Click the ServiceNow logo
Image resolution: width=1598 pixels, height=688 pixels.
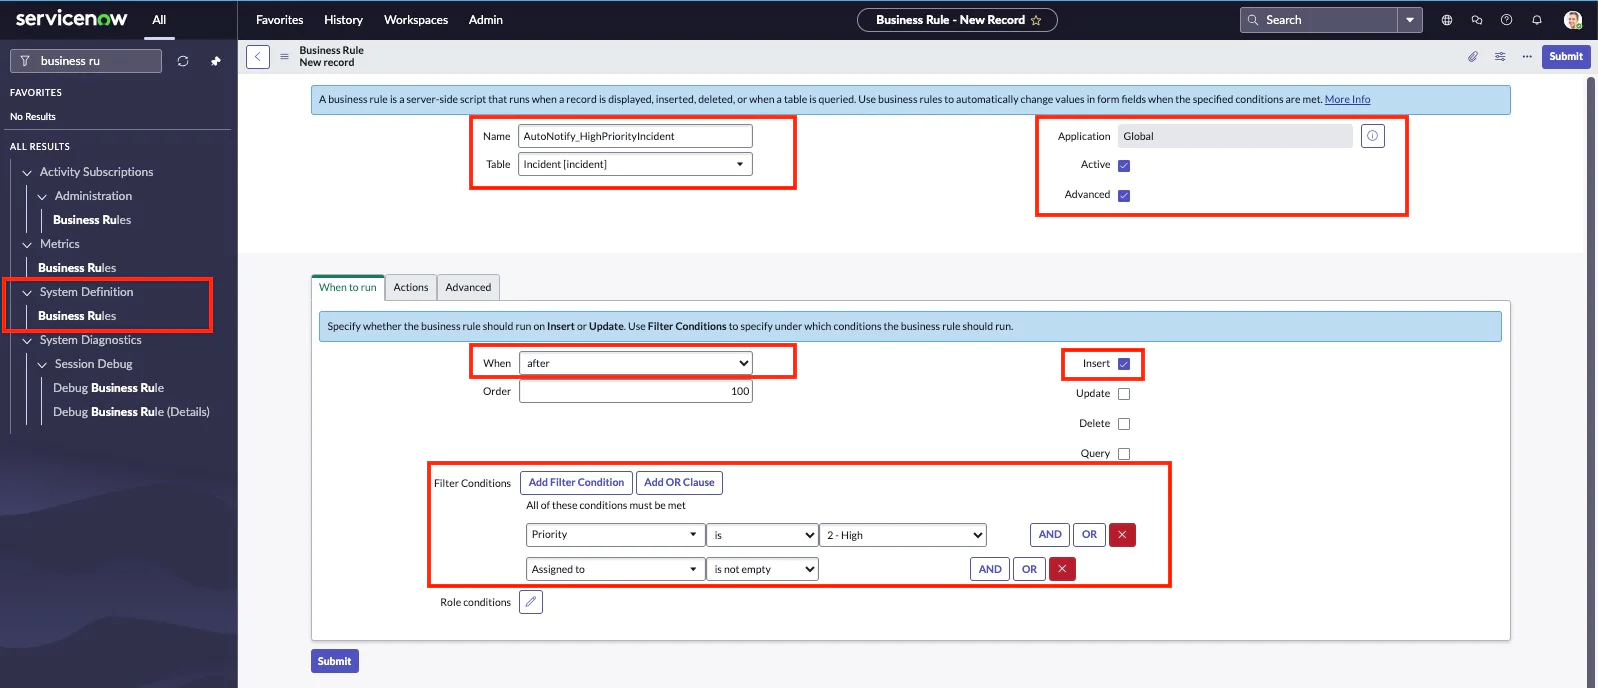pyautogui.click(x=71, y=19)
